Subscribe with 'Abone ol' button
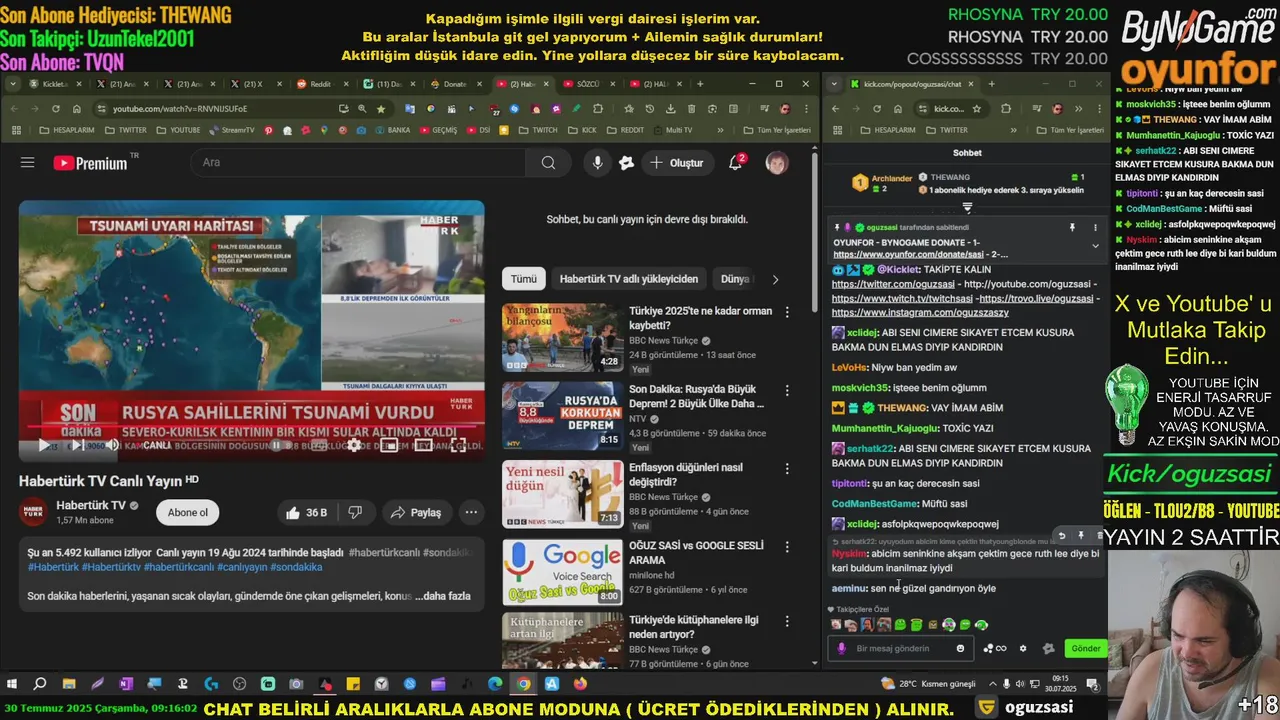This screenshot has width=1280, height=720. (x=188, y=512)
